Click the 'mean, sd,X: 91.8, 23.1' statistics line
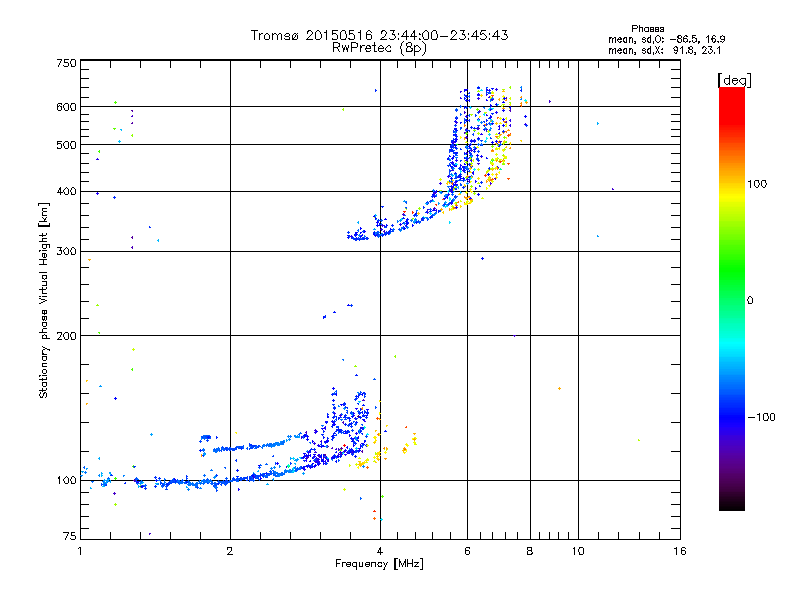The width and height of the screenshot is (800, 600). point(664,50)
